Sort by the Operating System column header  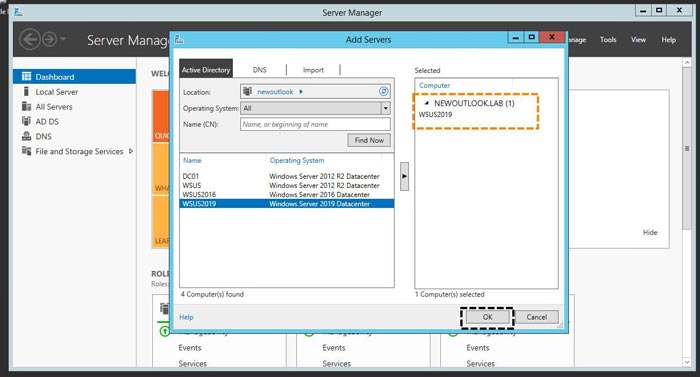pyautogui.click(x=297, y=160)
